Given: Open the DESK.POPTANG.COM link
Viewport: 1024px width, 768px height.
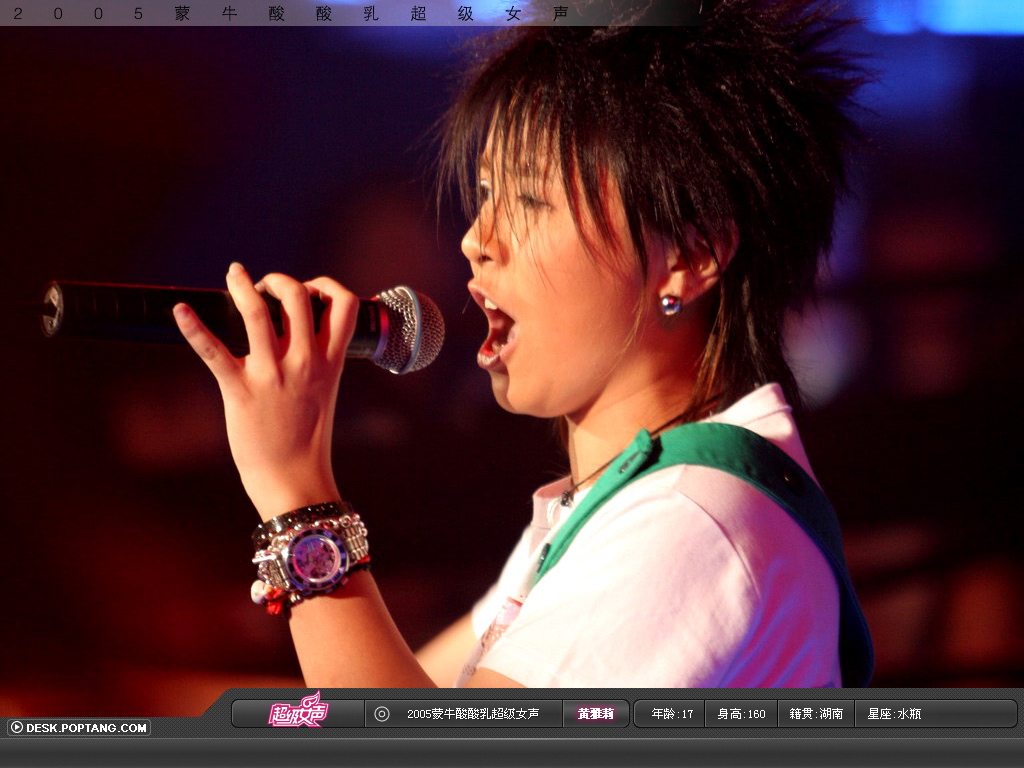Looking at the screenshot, I should tap(86, 728).
